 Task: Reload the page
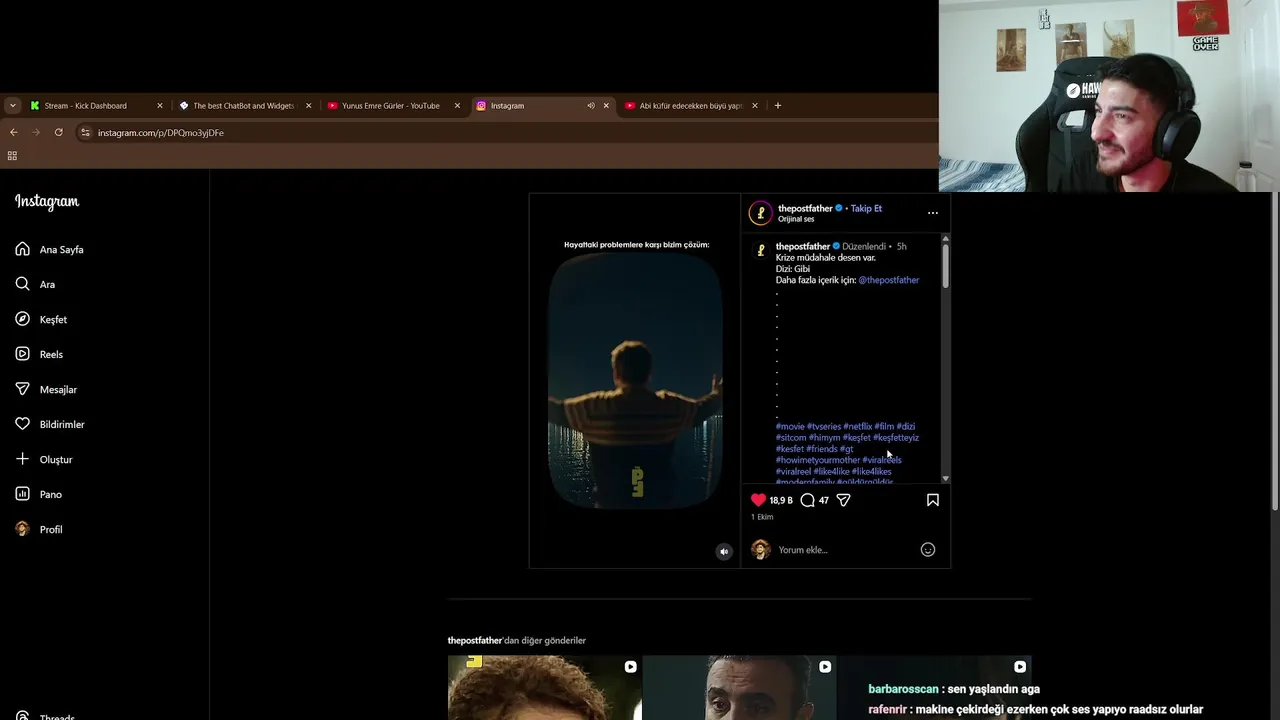pos(58,132)
